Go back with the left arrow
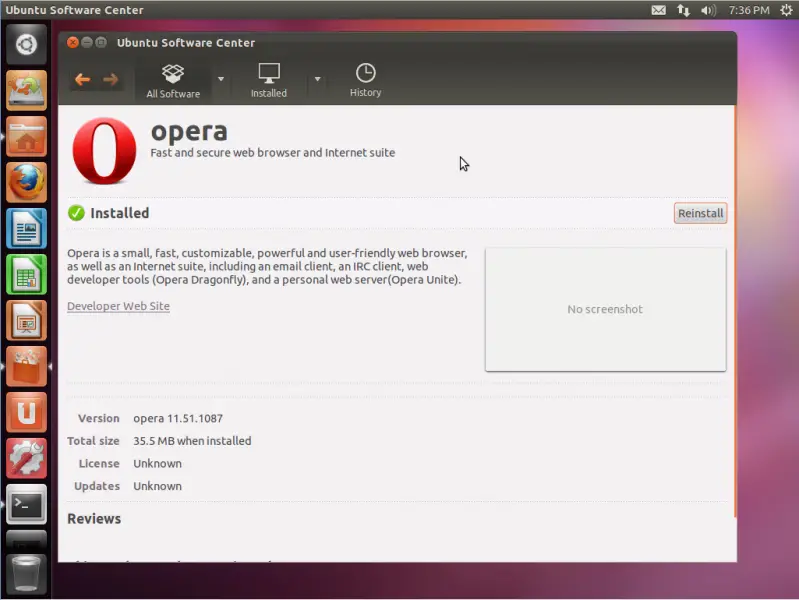This screenshot has height=600, width=799. [x=83, y=80]
